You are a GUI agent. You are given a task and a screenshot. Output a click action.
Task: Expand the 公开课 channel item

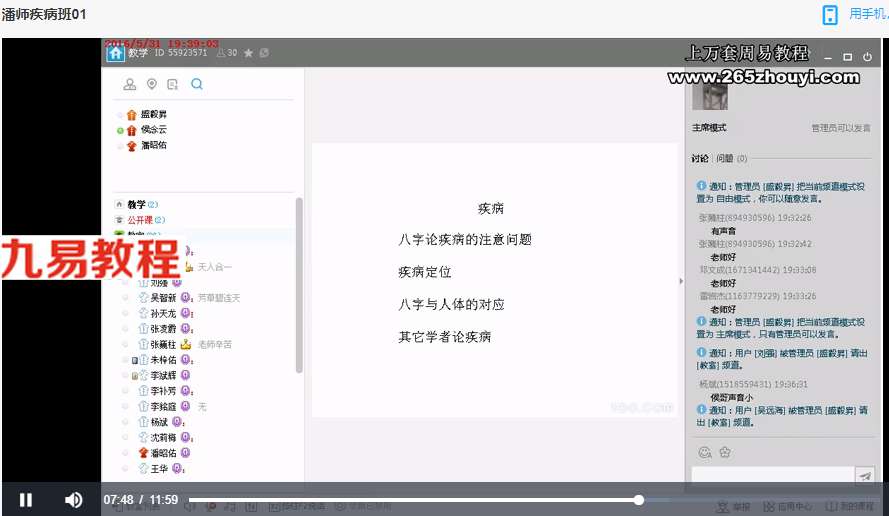click(139, 219)
